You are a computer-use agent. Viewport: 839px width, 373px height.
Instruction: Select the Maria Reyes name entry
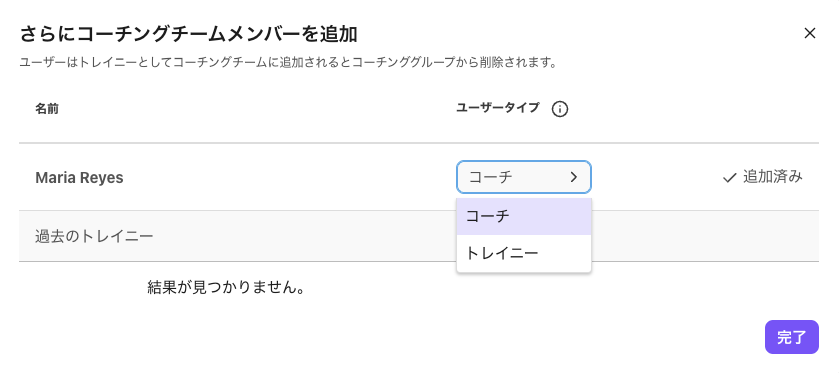pos(79,178)
